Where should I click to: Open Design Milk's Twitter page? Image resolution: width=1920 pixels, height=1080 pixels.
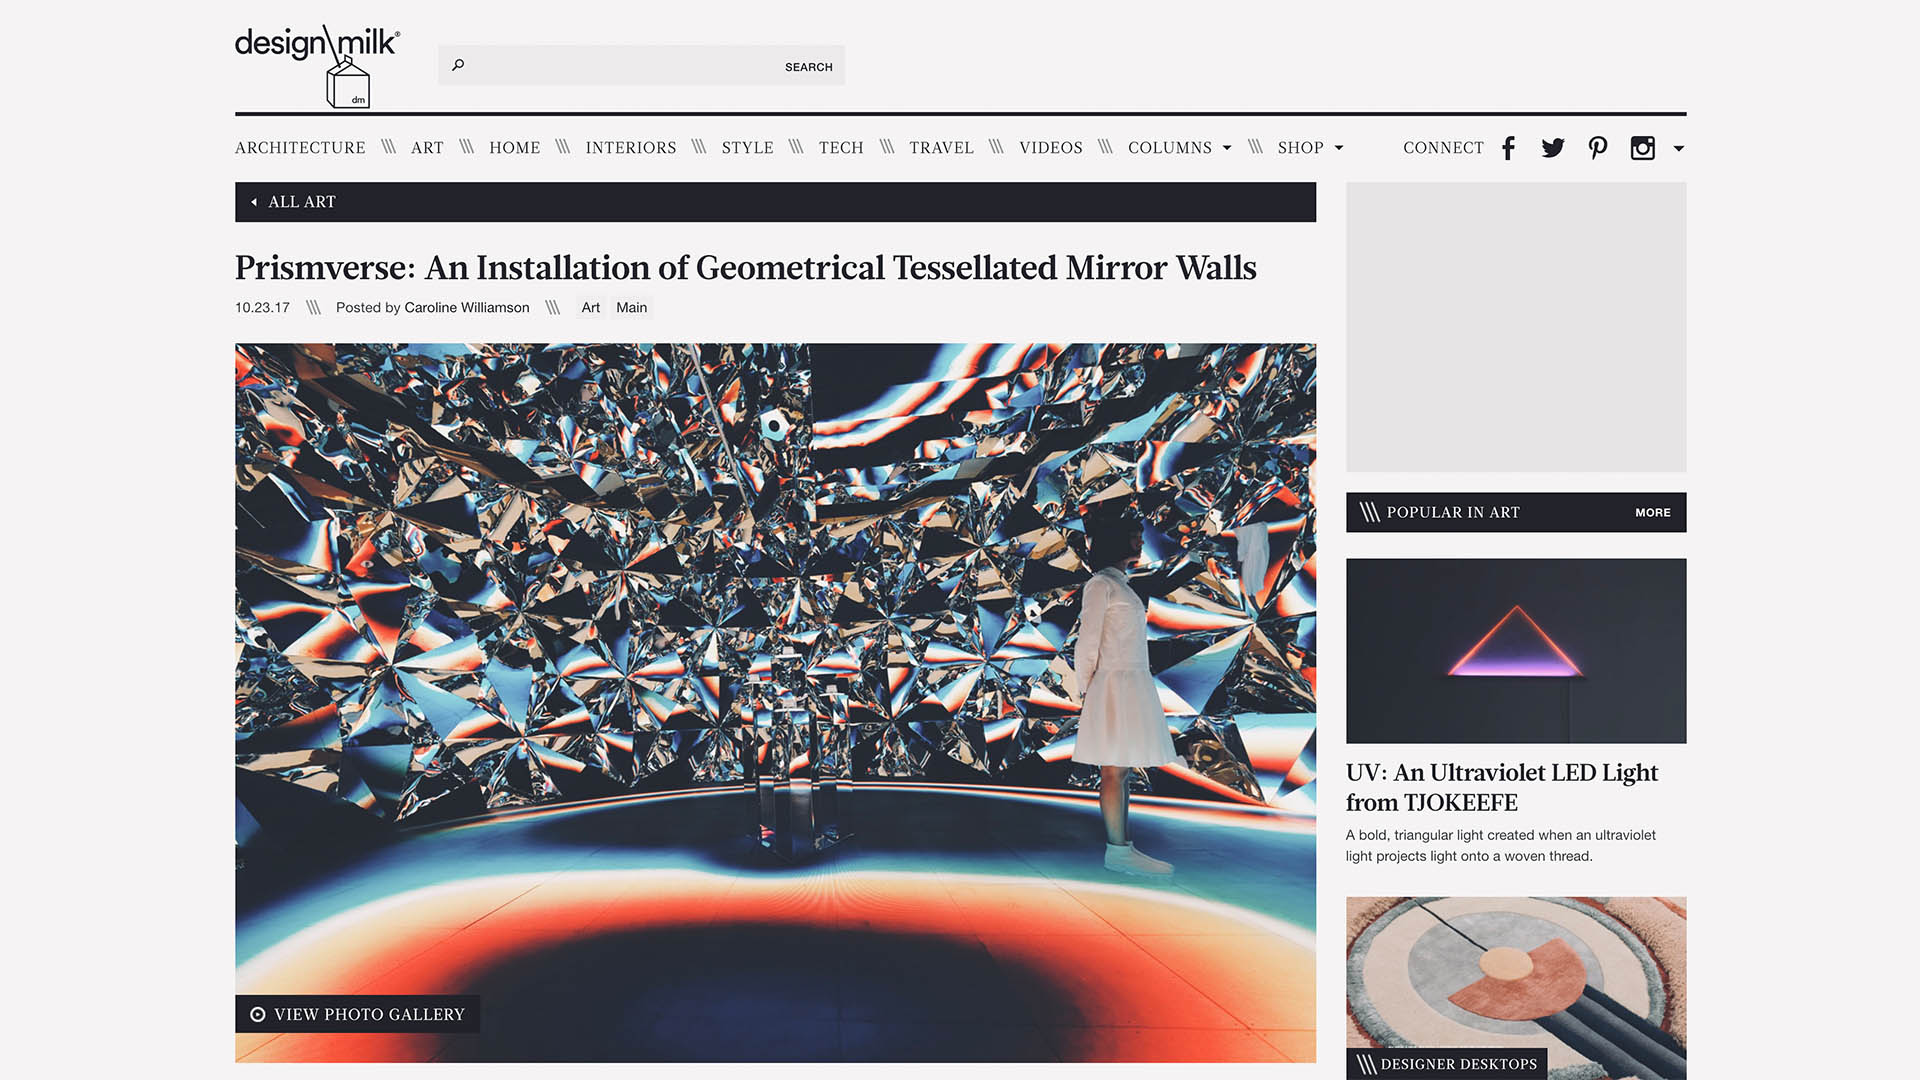point(1553,148)
